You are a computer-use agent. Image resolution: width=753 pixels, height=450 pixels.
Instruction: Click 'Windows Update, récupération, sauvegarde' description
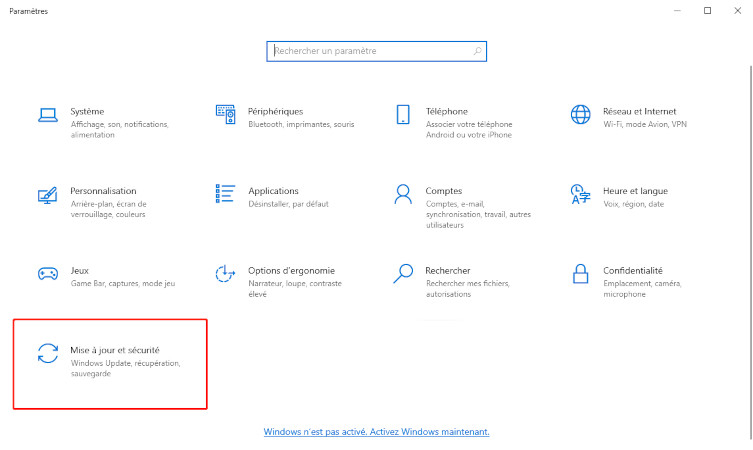click(125, 368)
